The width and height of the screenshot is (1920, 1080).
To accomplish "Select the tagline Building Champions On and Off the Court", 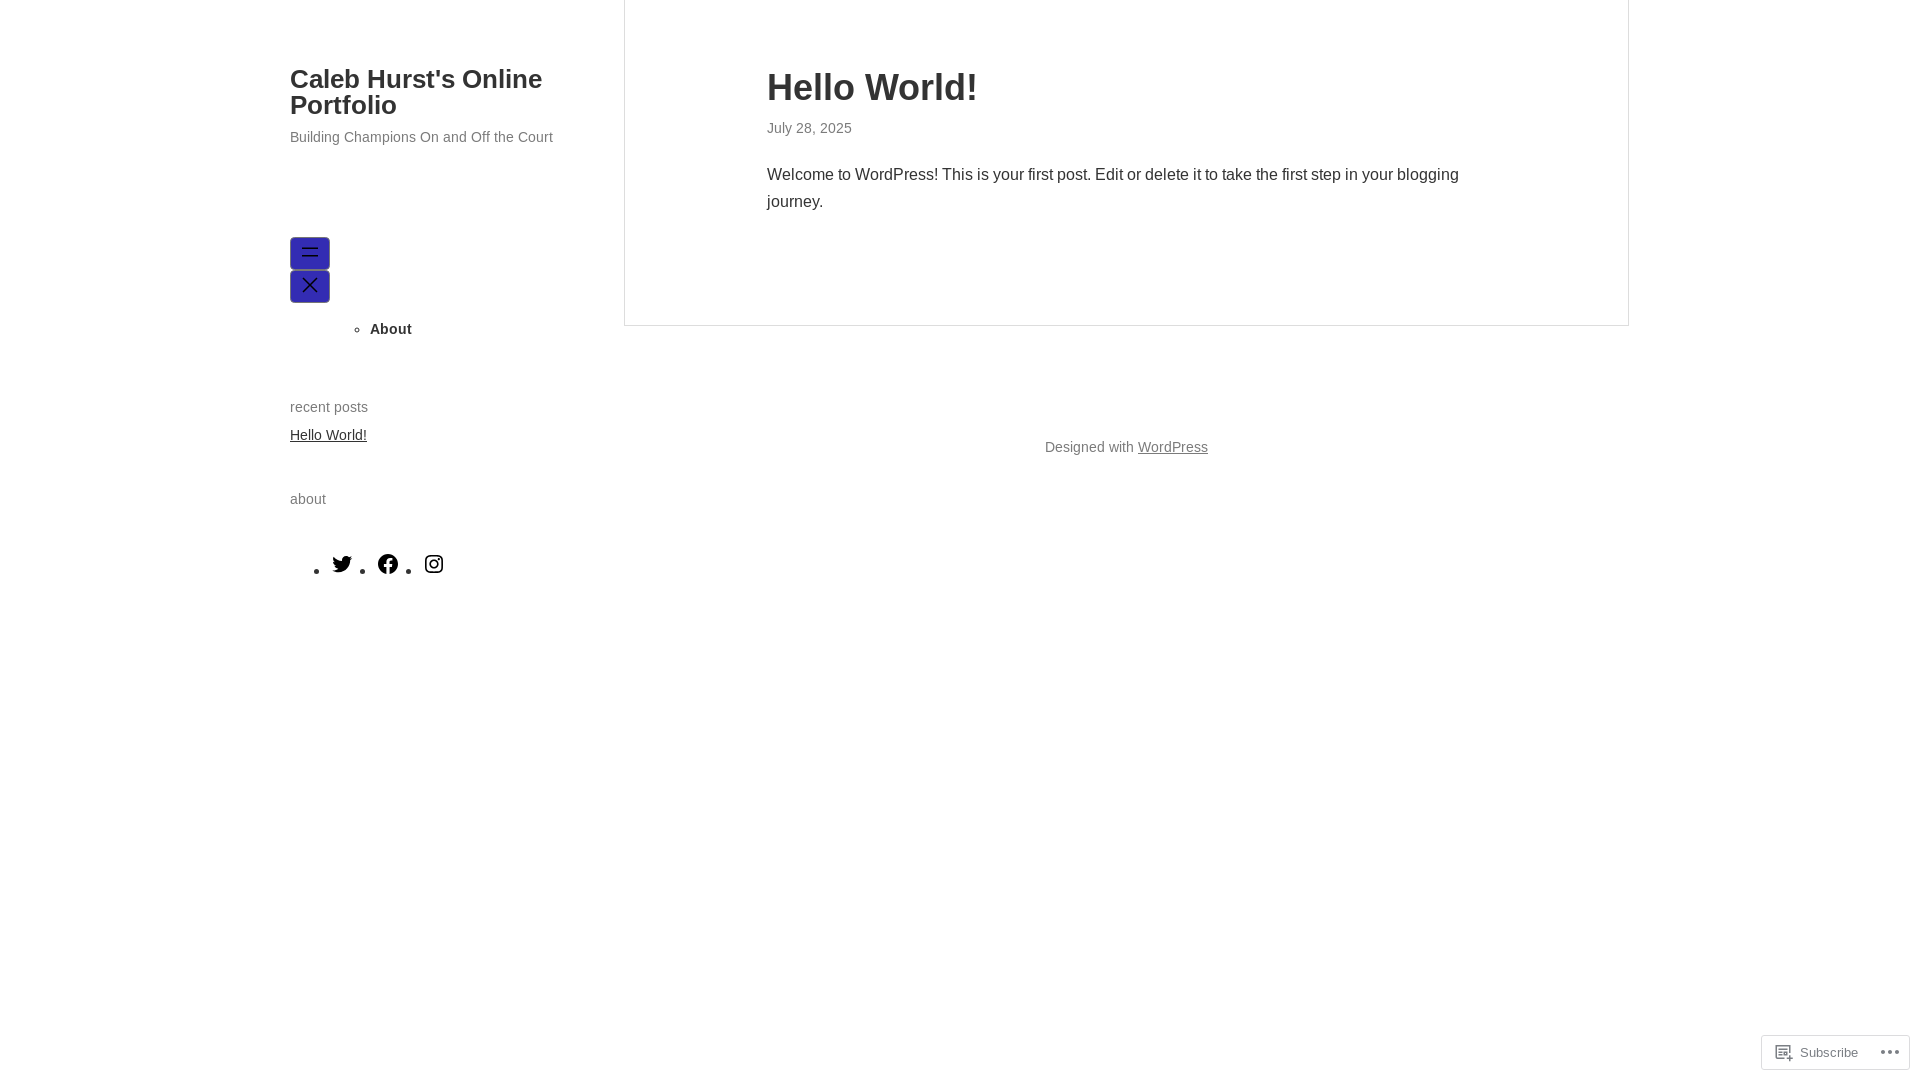I will point(421,137).
